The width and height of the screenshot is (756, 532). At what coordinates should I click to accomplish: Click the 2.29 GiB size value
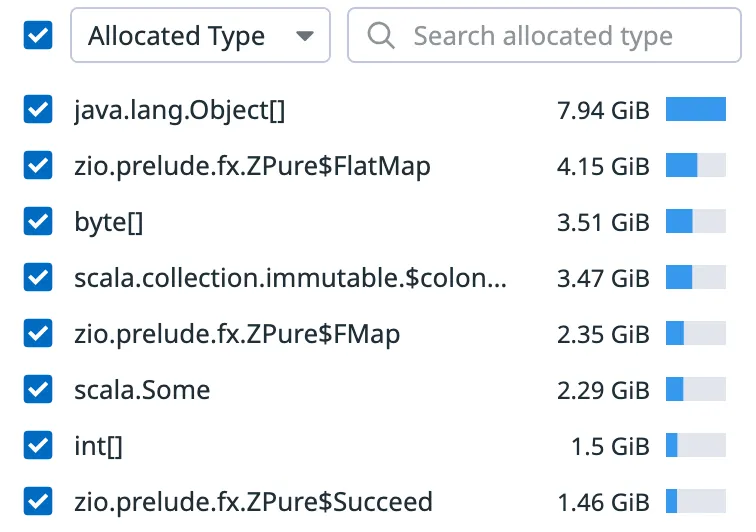pos(603,389)
